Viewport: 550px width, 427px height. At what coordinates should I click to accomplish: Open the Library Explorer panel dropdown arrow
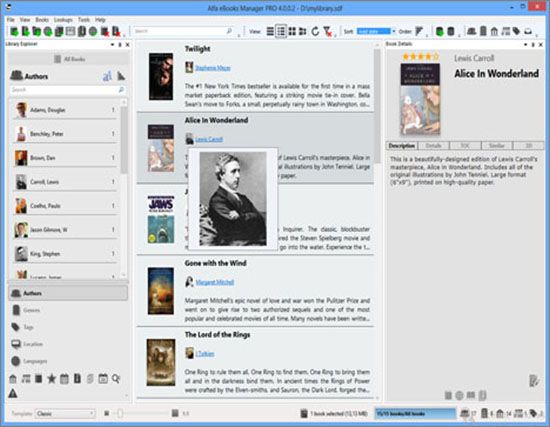pos(112,45)
